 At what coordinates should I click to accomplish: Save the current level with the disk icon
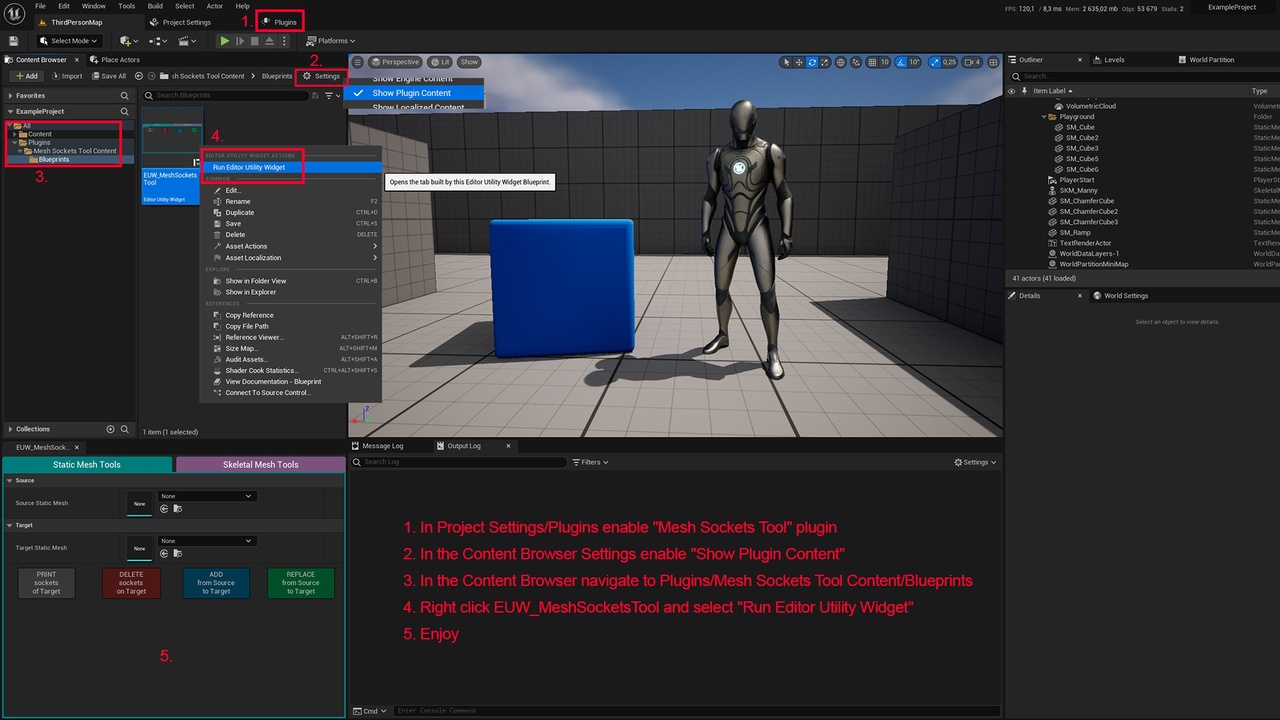[x=14, y=41]
